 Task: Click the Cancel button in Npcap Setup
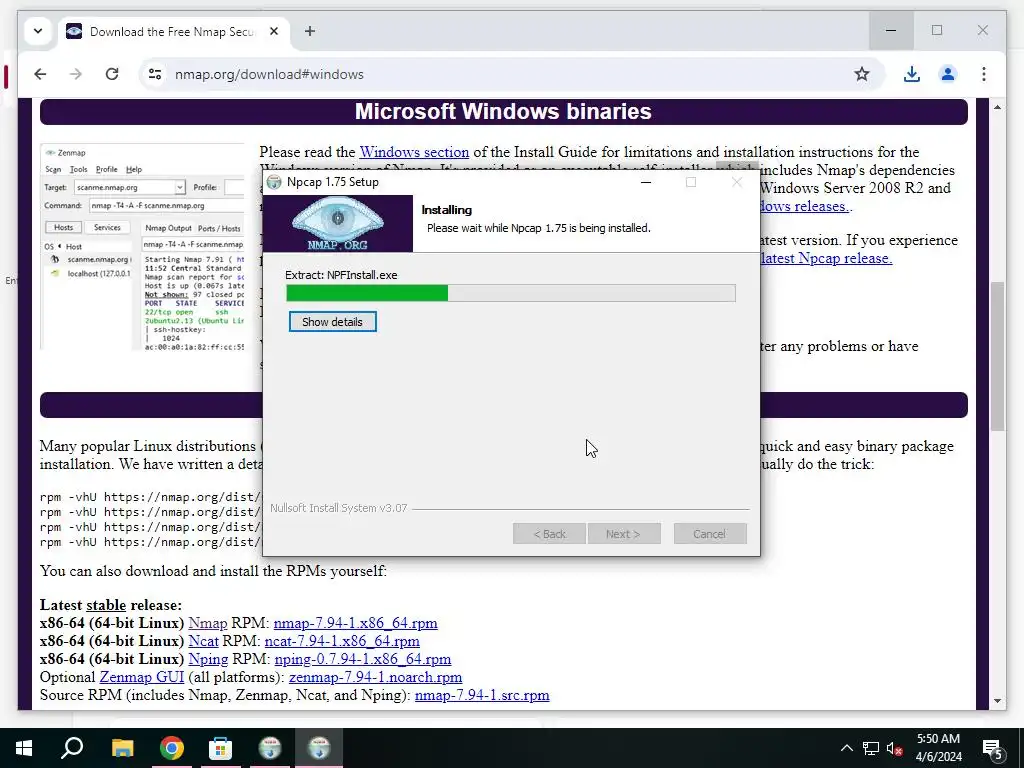point(710,534)
